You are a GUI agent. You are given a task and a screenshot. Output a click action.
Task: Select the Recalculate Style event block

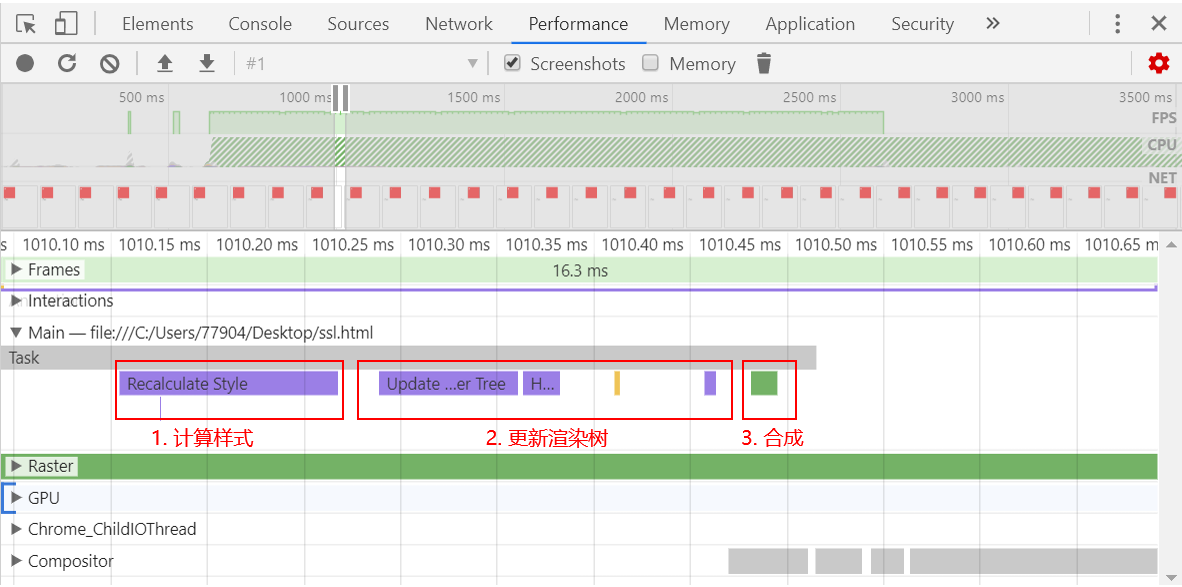click(x=228, y=384)
